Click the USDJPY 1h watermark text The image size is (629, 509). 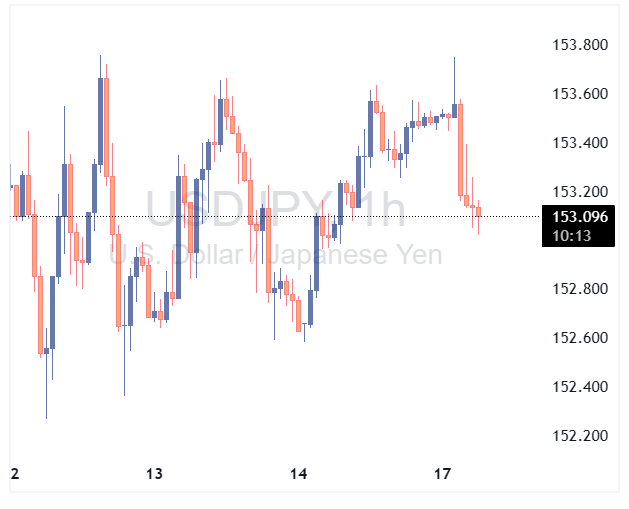[x=276, y=210]
